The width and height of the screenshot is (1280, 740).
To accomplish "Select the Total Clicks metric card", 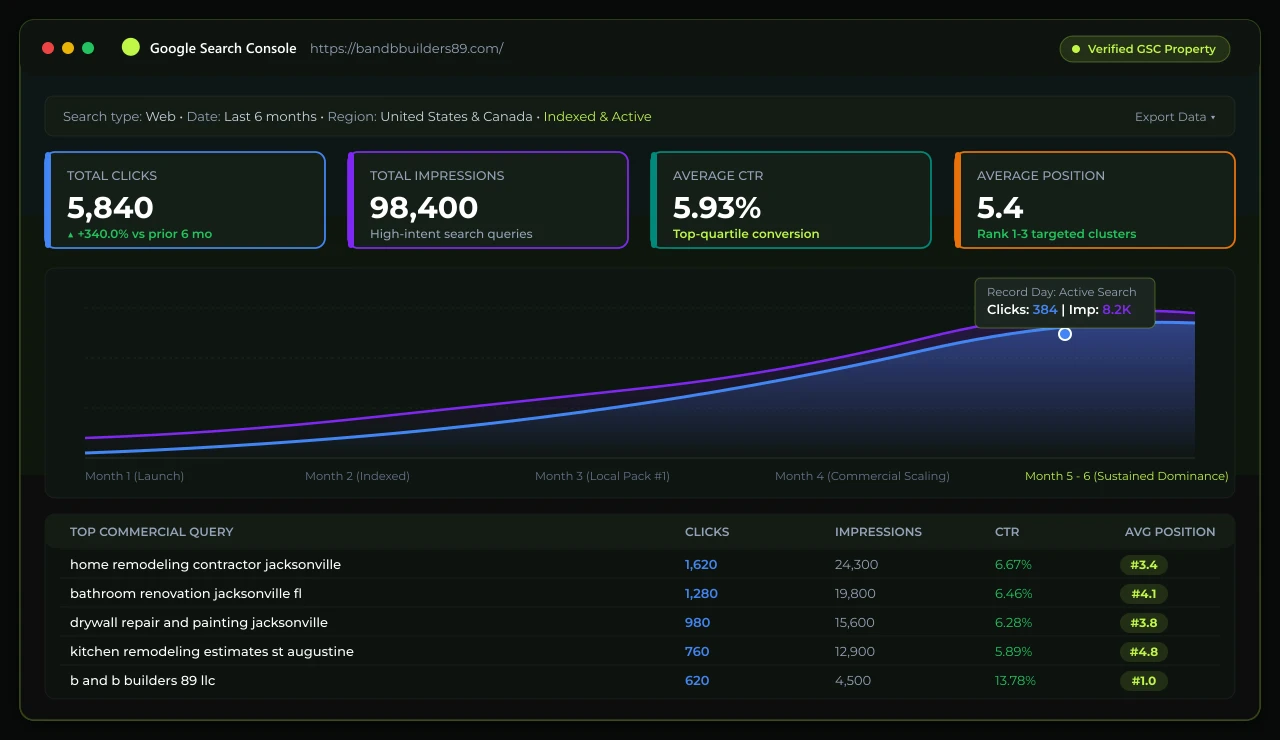I will (185, 200).
